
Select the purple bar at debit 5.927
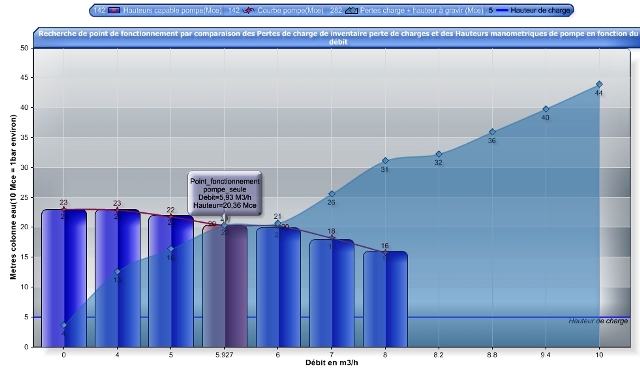click(x=225, y=286)
